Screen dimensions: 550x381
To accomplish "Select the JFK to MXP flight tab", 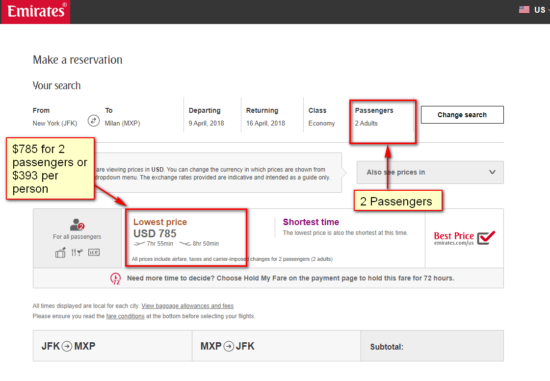I will [x=113, y=346].
